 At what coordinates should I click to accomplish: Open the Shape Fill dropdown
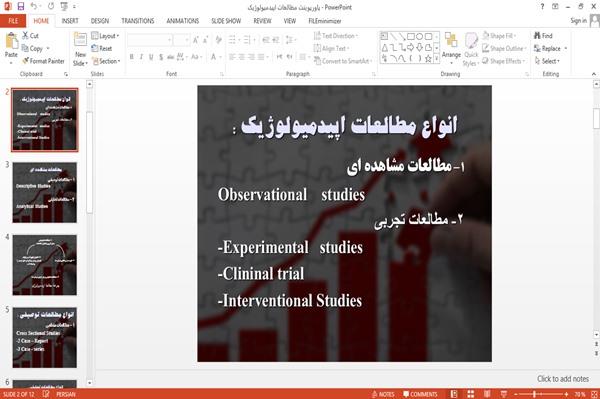pyautogui.click(x=499, y=36)
